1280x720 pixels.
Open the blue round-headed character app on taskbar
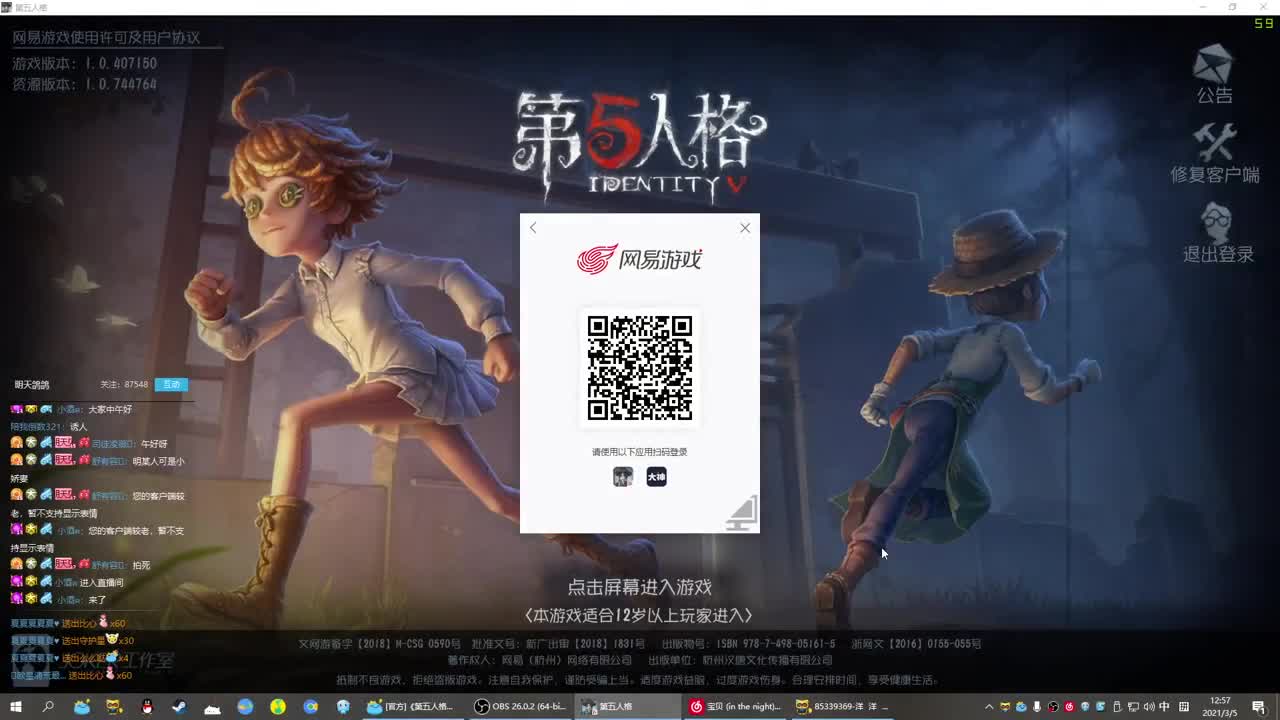[343, 706]
